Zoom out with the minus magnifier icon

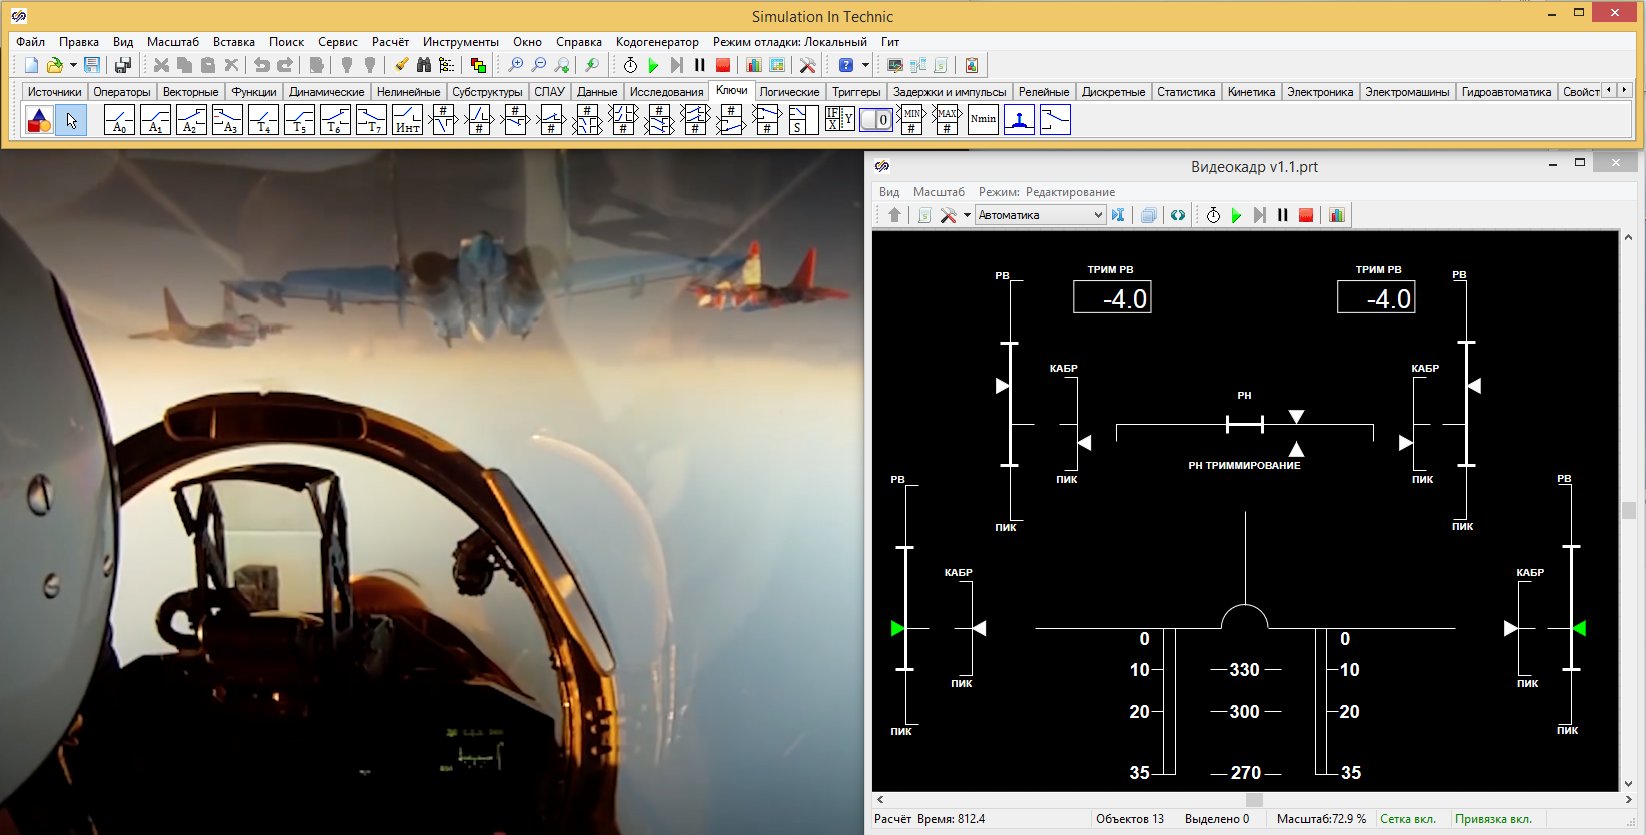tap(539, 65)
